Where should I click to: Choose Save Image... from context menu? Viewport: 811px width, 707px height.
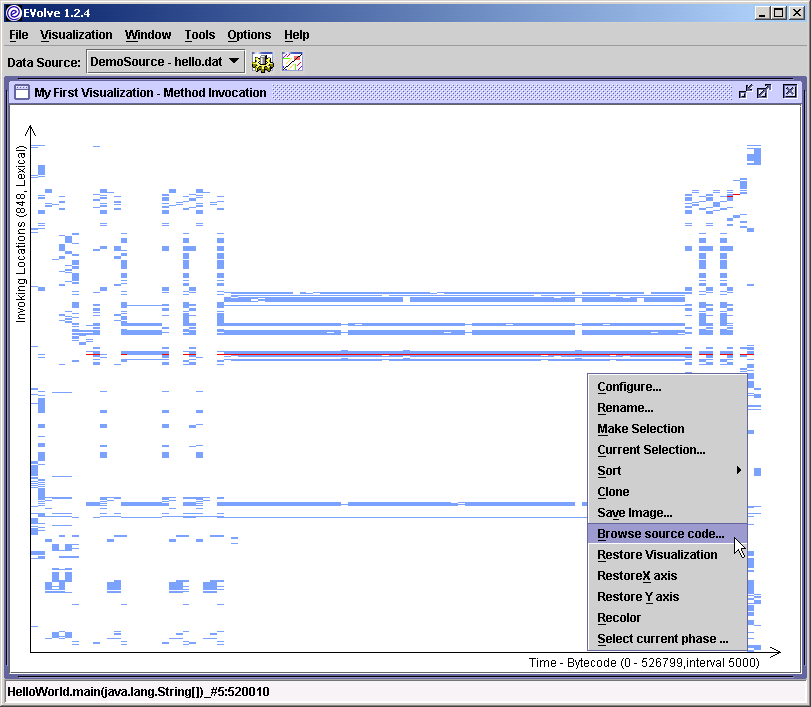point(667,513)
